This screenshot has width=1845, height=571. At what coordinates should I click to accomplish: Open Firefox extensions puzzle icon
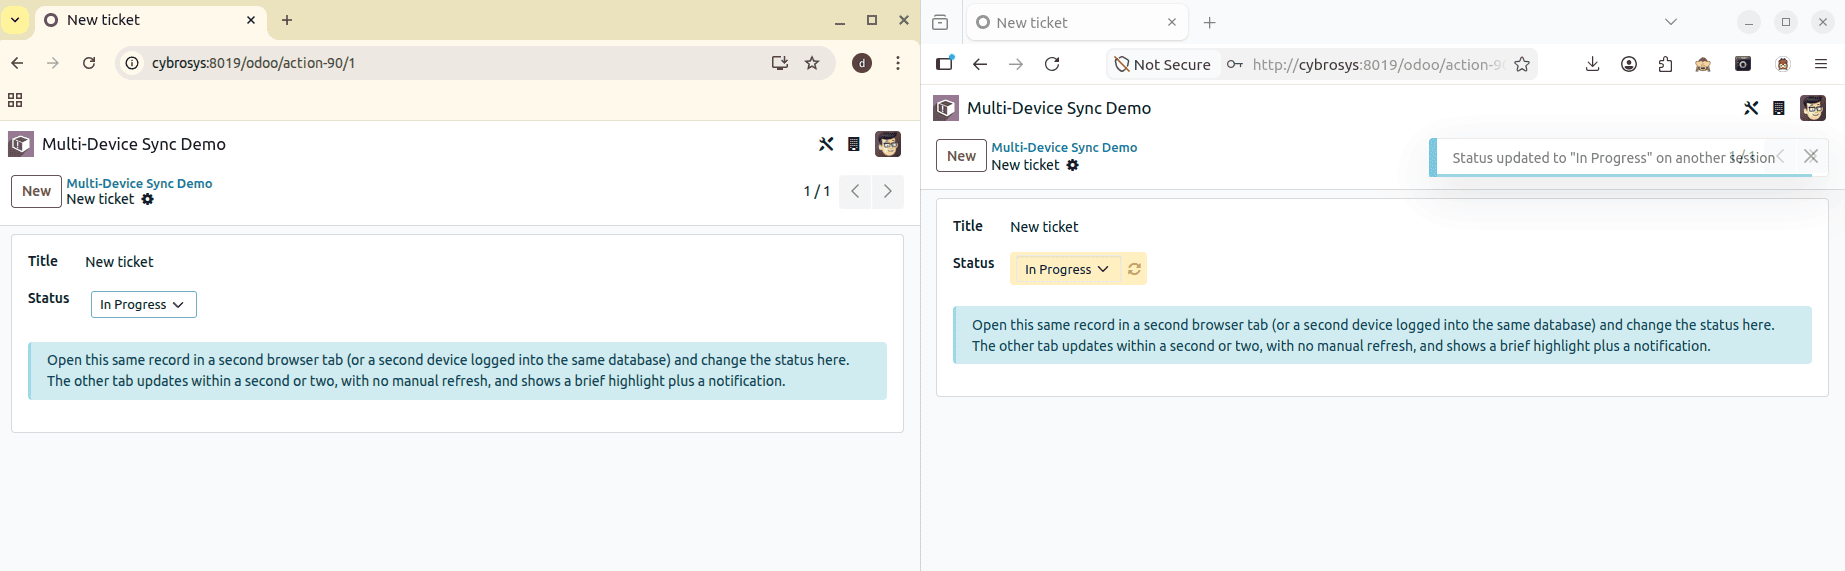coord(1665,64)
